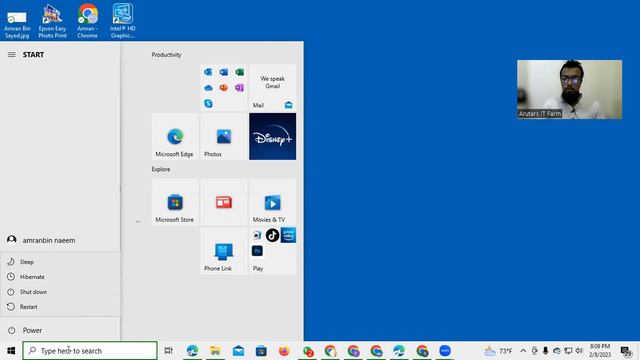Open the amranbin naeem user account
The image size is (640, 360).
60,240
